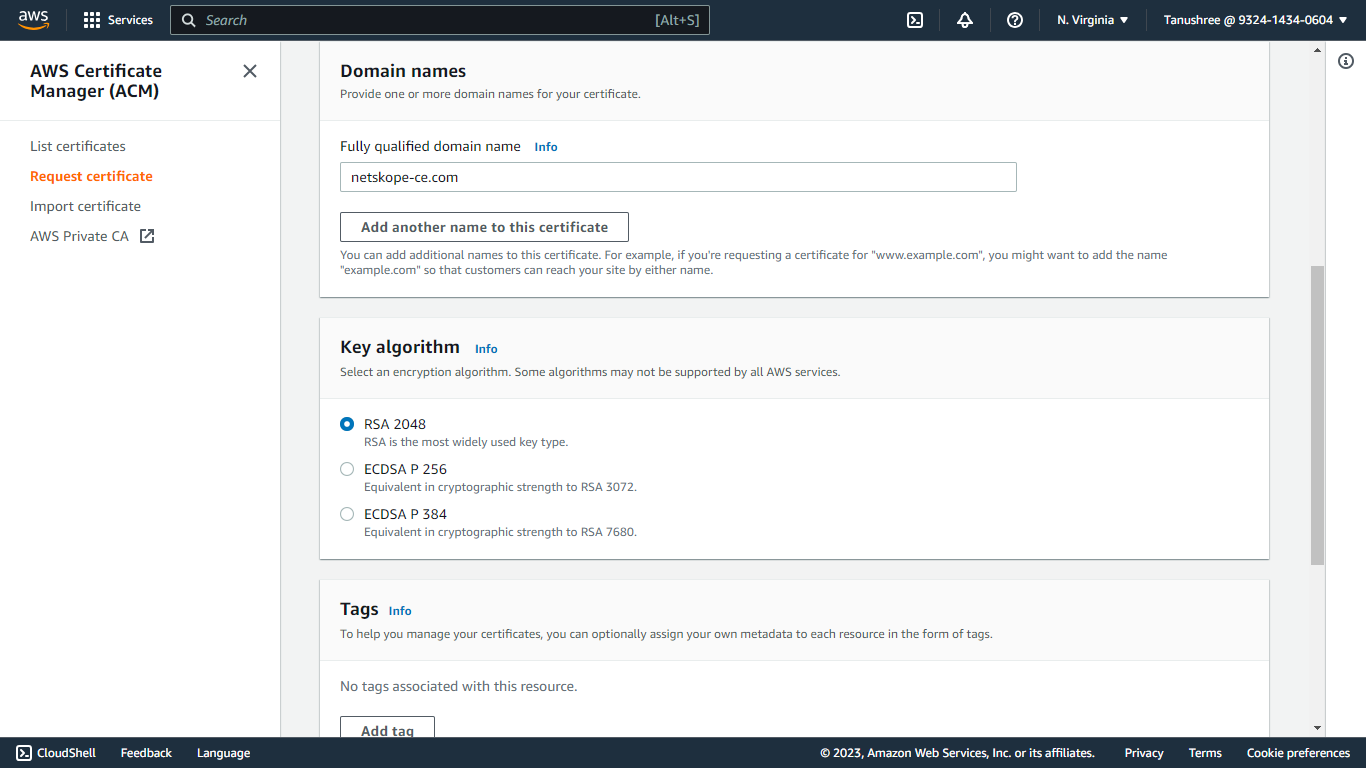Viewport: 1366px width, 768px height.
Task: Focus the top Search box
Action: click(x=440, y=20)
